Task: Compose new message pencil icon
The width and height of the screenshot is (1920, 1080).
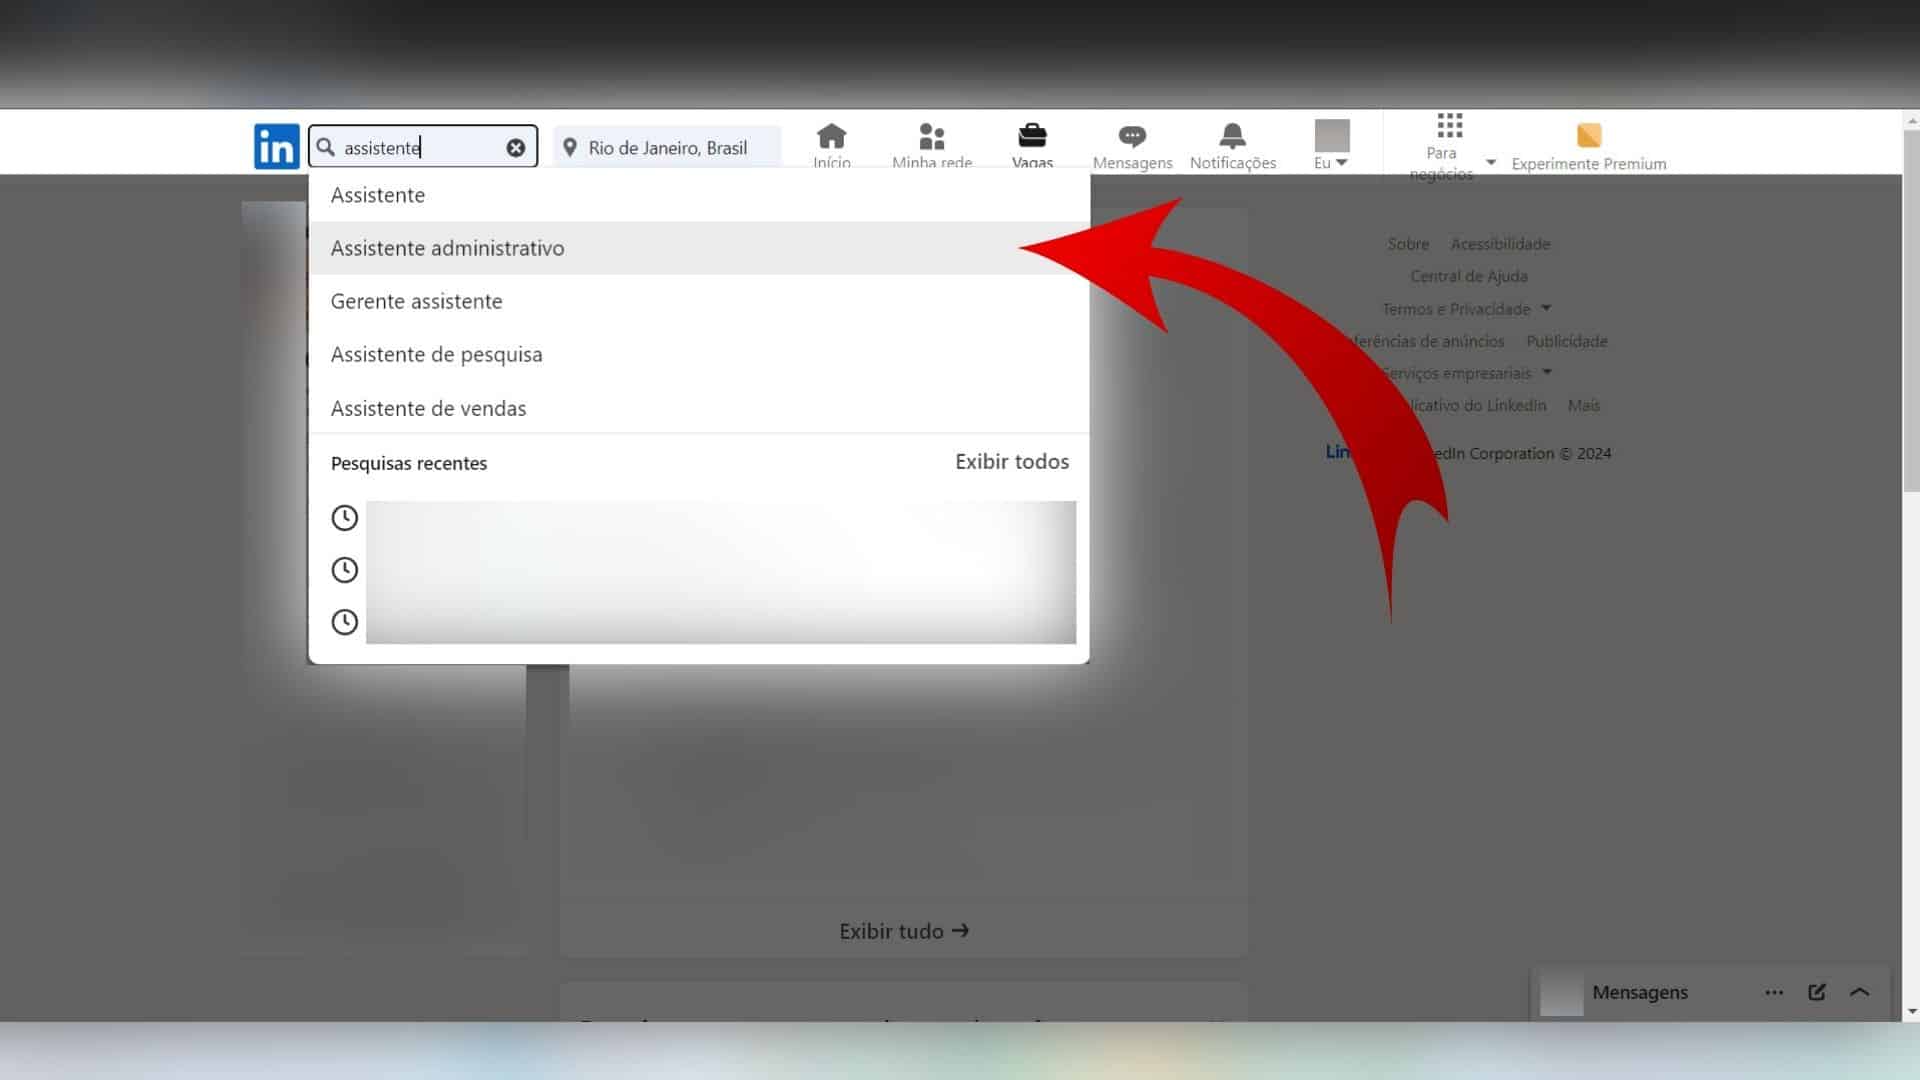Action: (x=1817, y=992)
